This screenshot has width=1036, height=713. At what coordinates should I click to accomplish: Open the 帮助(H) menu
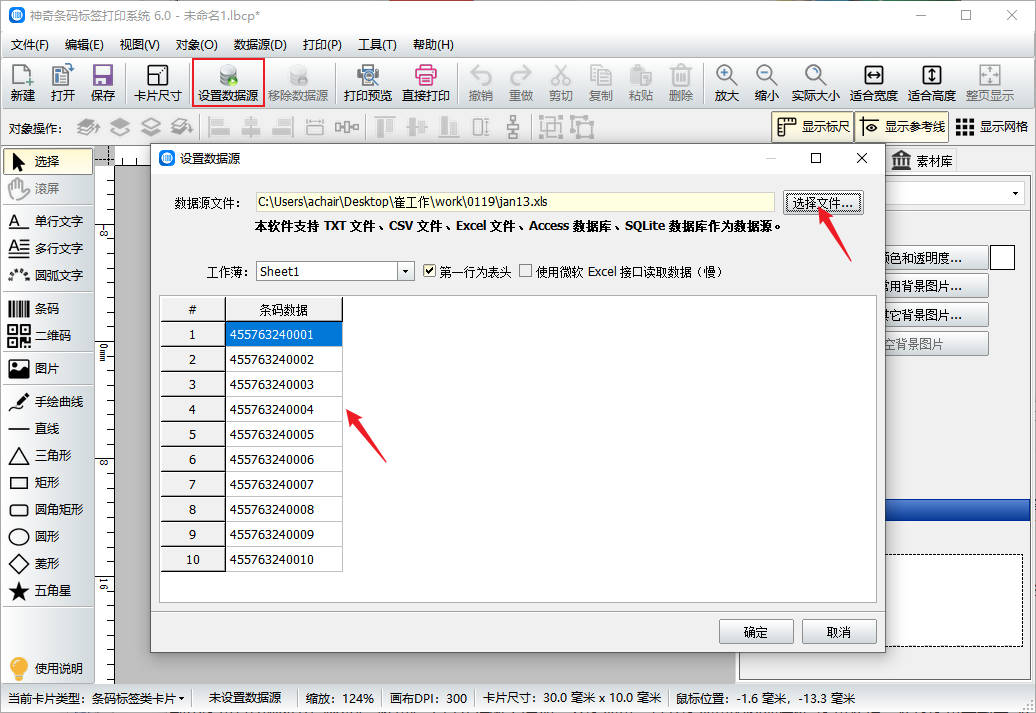[x=433, y=45]
